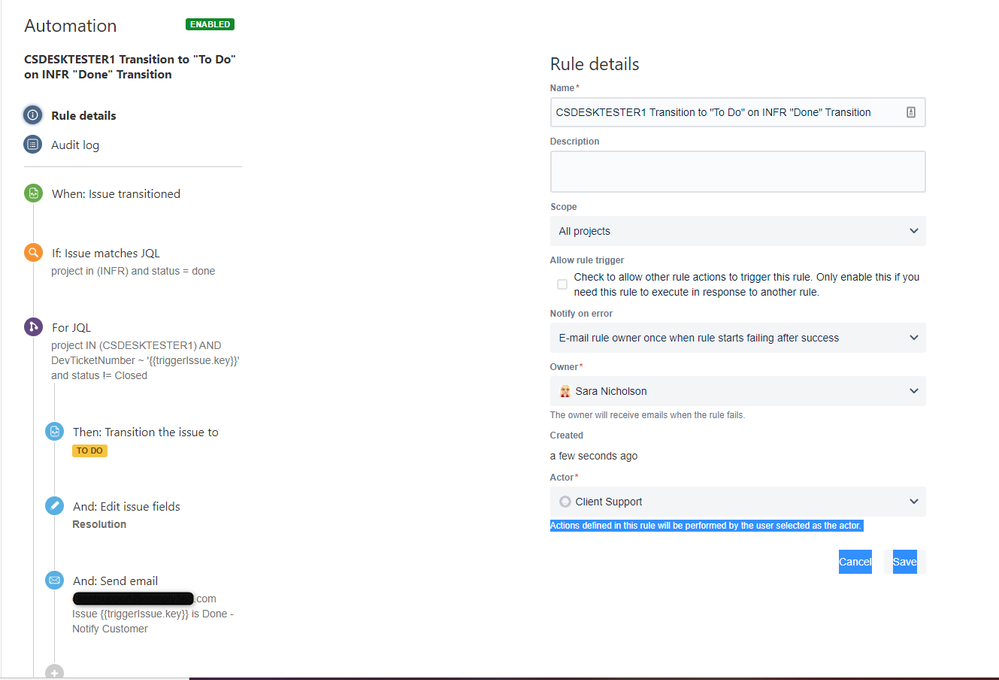Click the 'owner will receive emails' hint text

647,415
